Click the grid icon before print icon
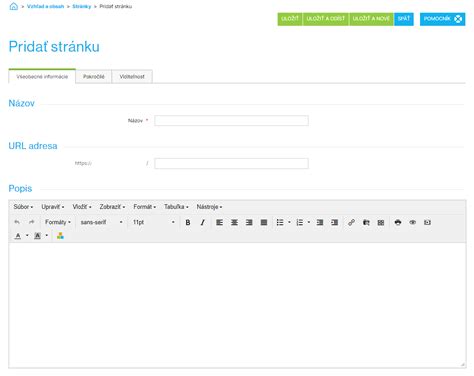The image size is (474, 376). coord(381,222)
